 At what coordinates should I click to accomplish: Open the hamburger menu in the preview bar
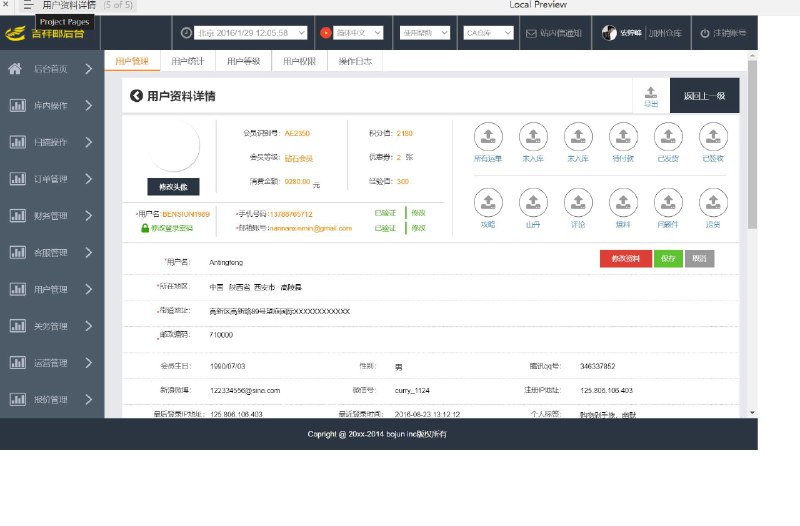click(x=28, y=5)
